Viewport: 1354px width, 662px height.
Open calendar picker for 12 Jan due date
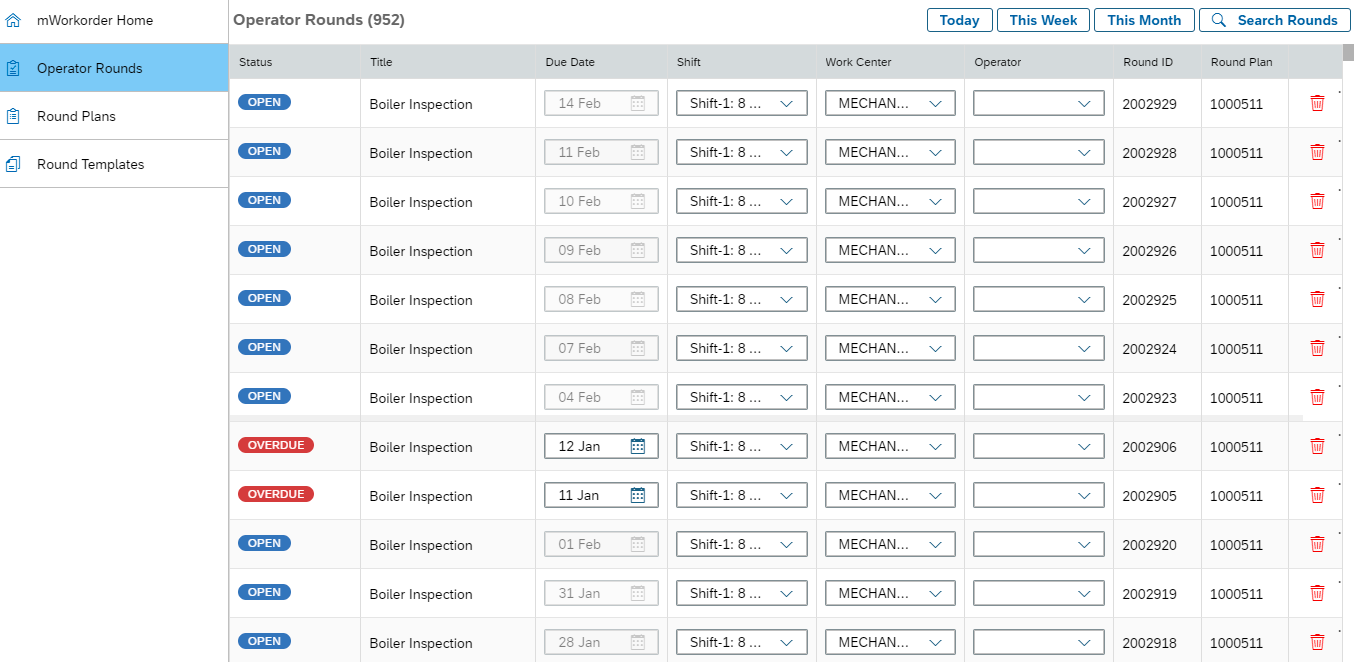[638, 446]
